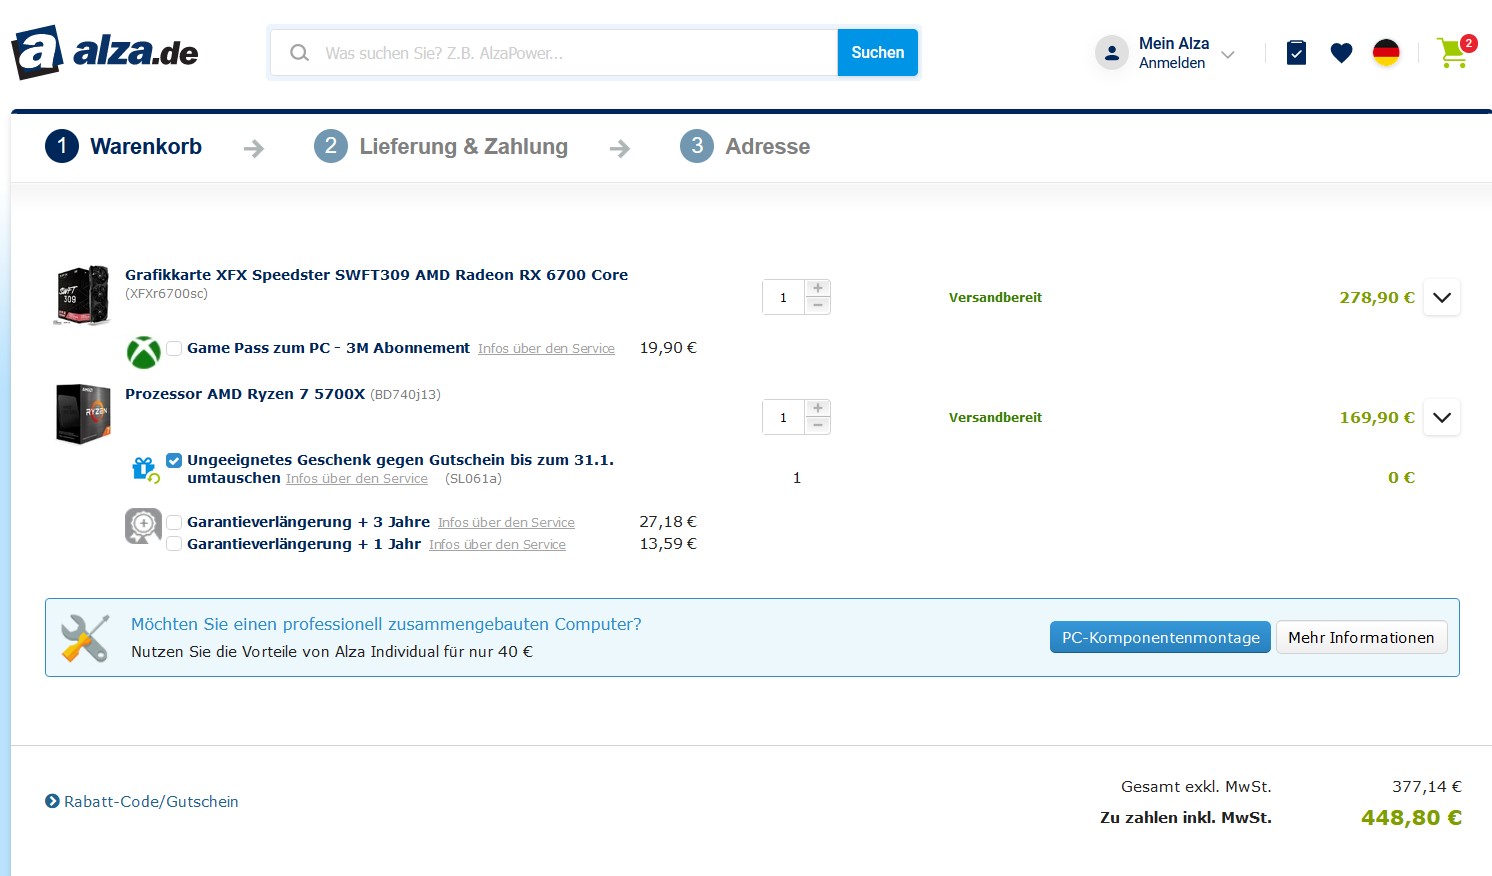
Task: Expand options for the Ryzen processor row
Action: point(1442,417)
